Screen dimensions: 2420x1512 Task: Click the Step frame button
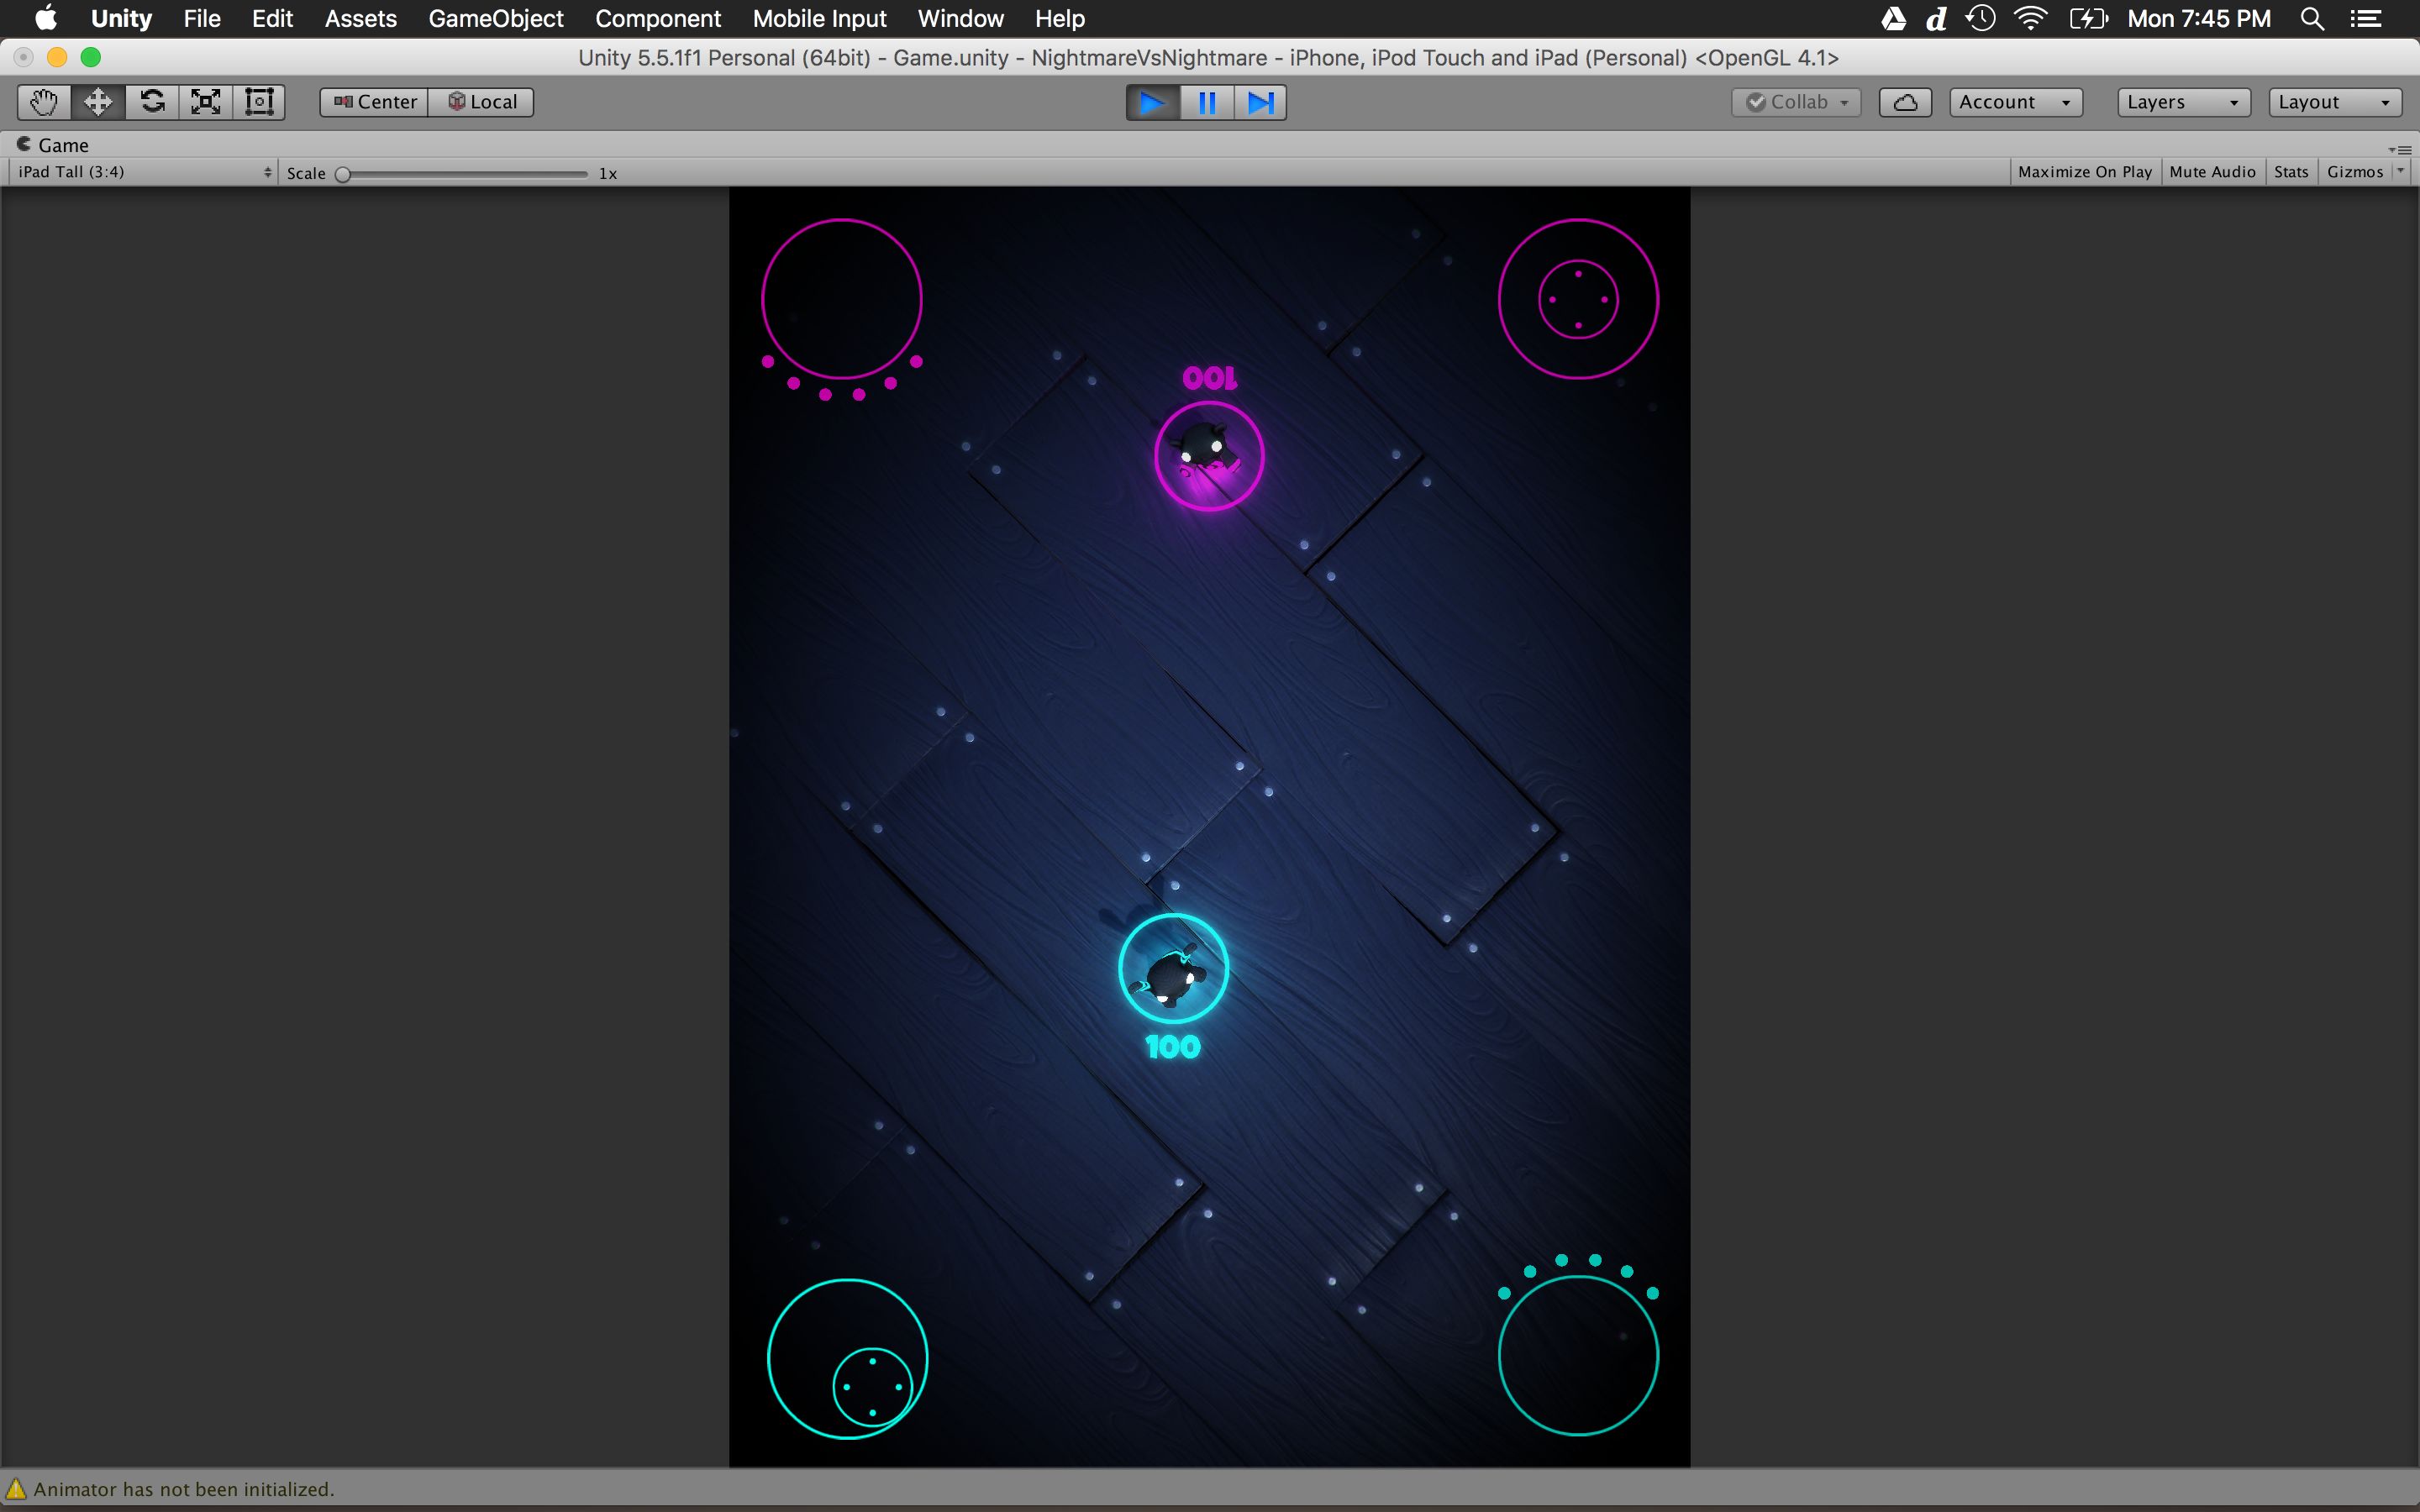1260,103
